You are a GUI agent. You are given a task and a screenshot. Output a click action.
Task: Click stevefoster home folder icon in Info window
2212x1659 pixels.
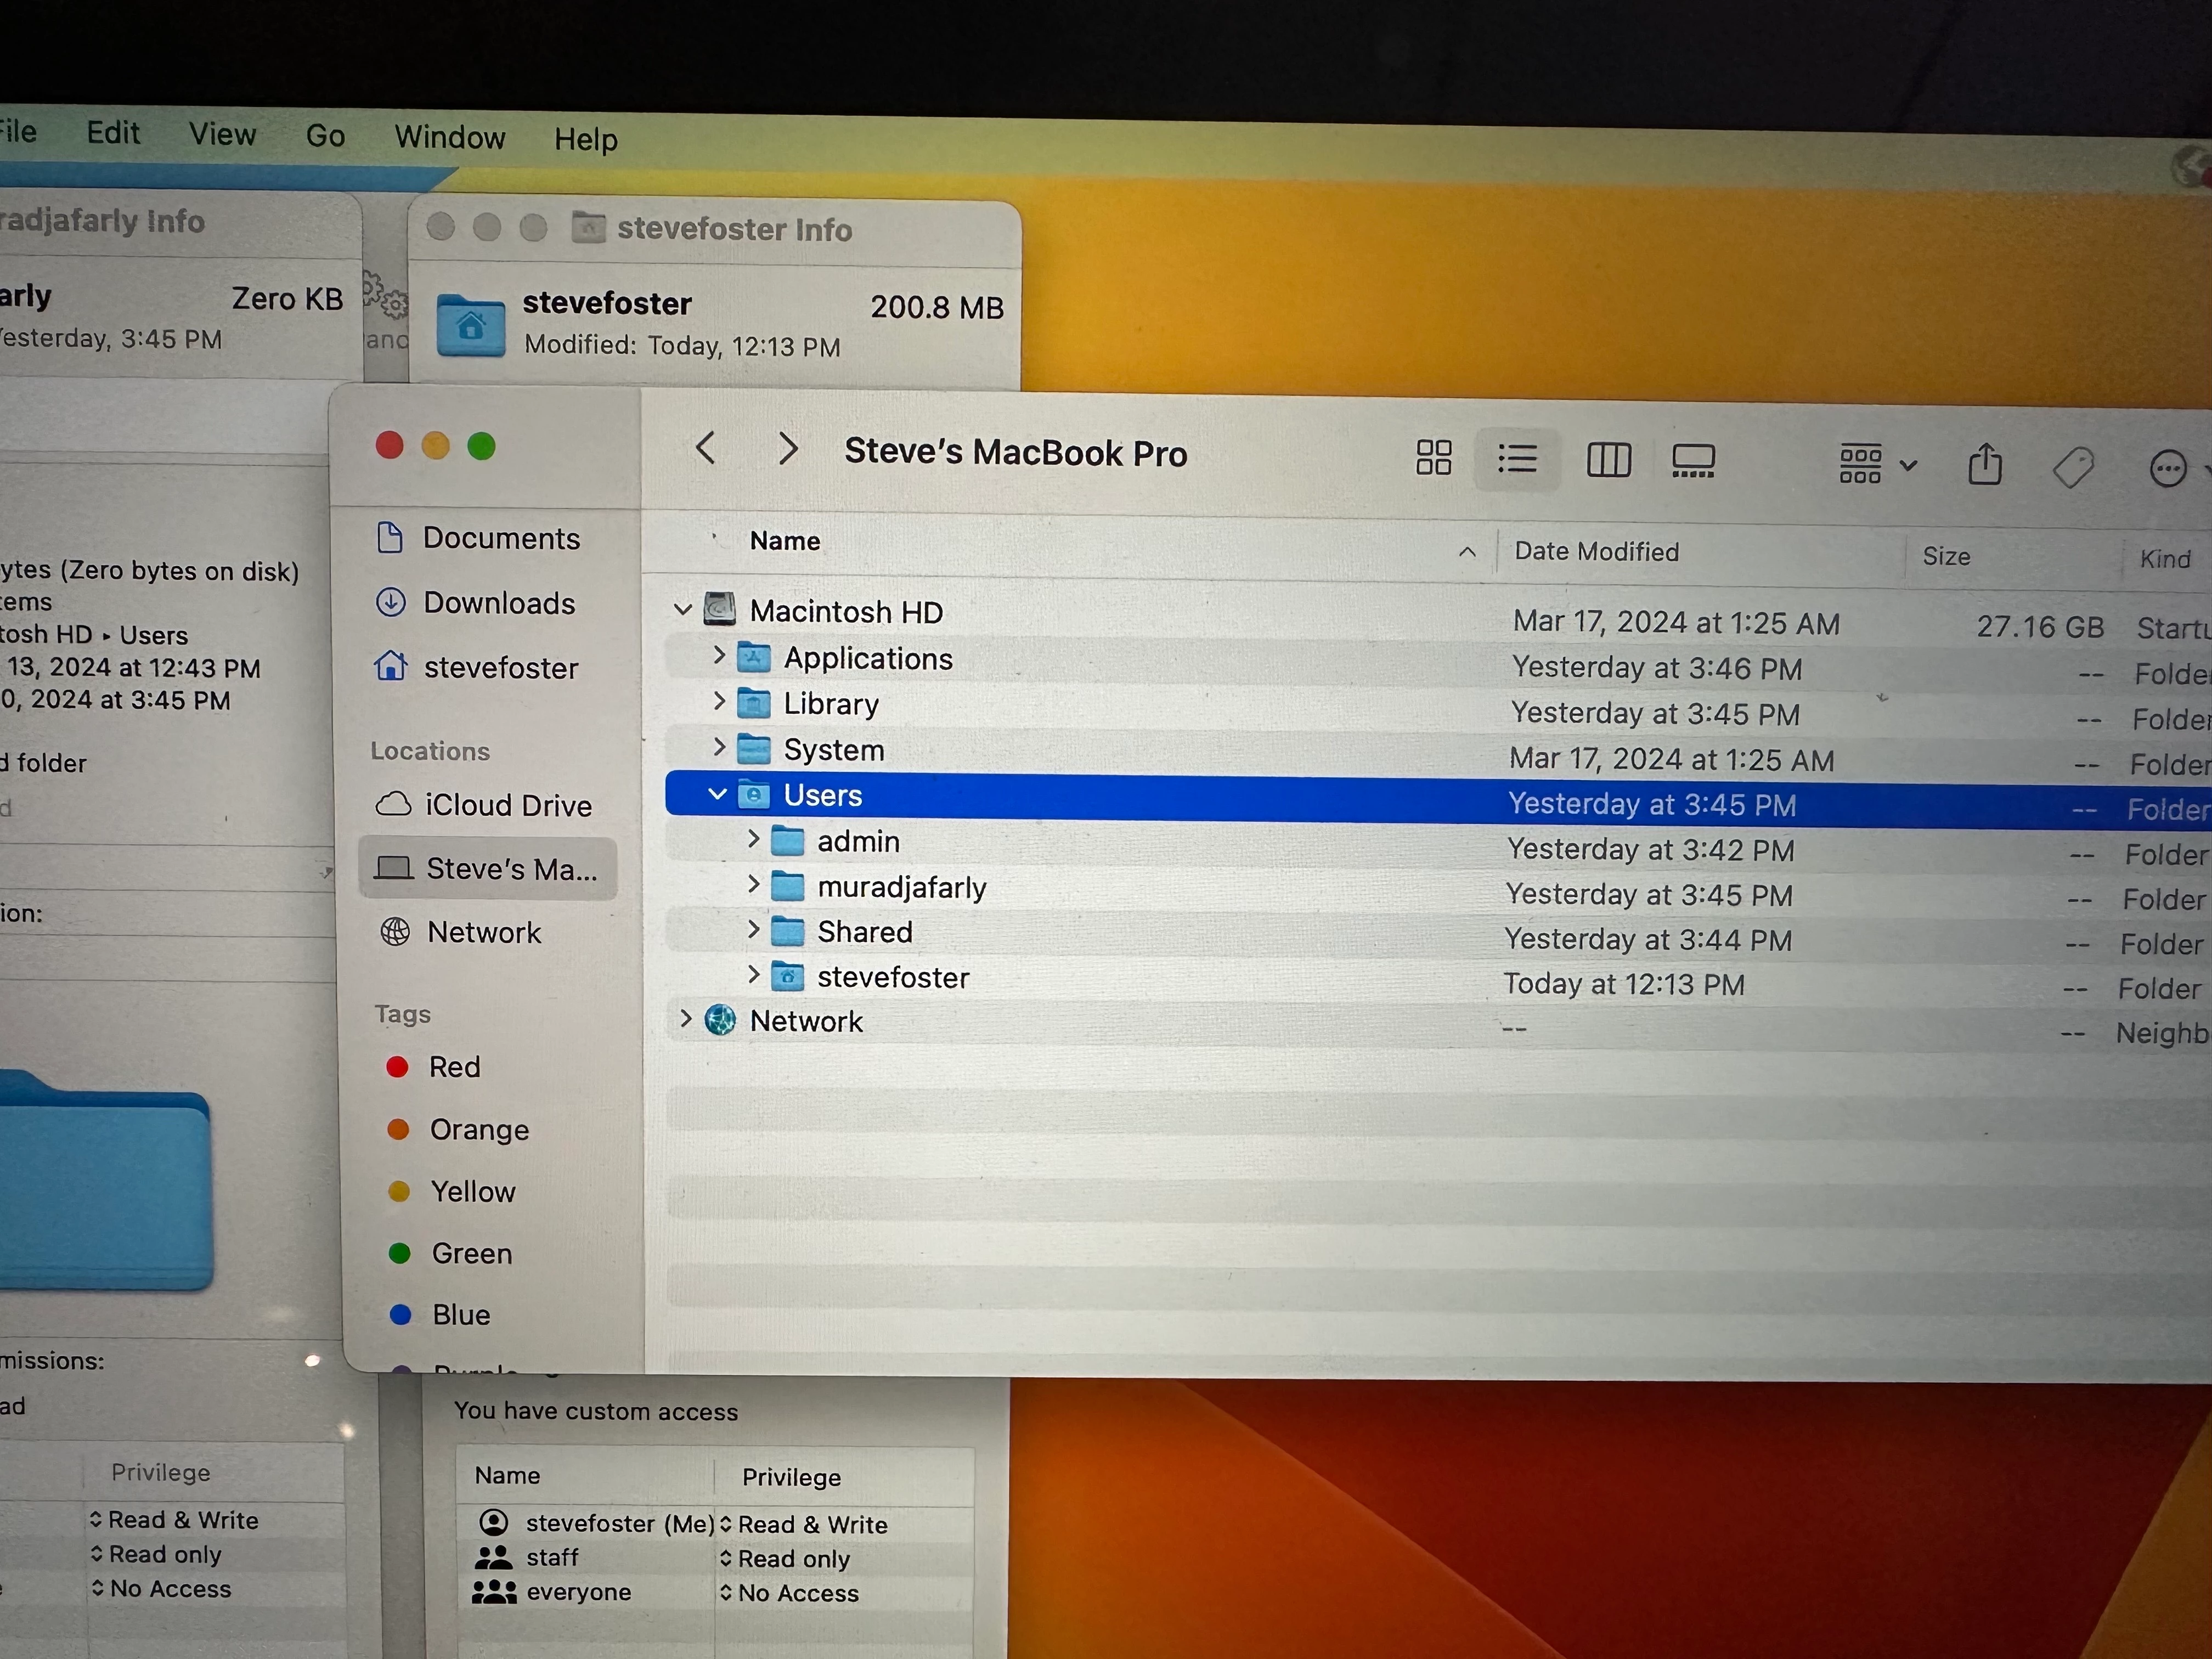(x=471, y=325)
